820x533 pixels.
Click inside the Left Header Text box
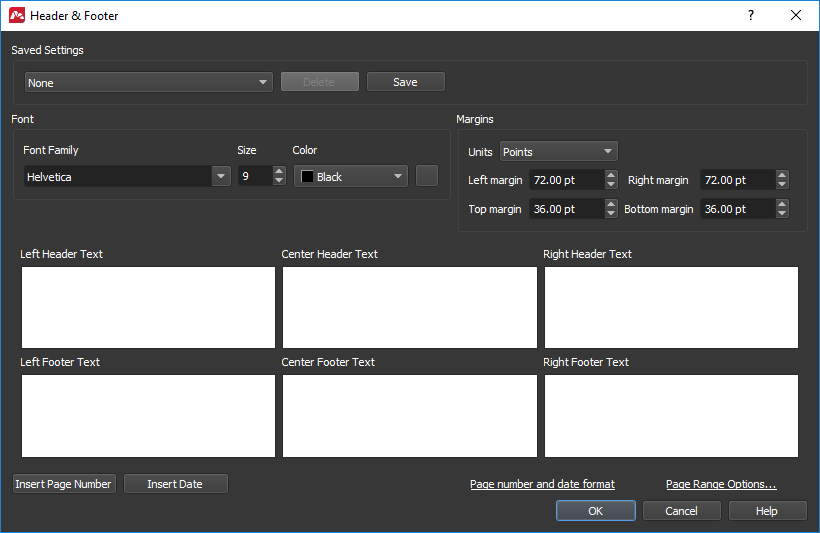tap(148, 307)
